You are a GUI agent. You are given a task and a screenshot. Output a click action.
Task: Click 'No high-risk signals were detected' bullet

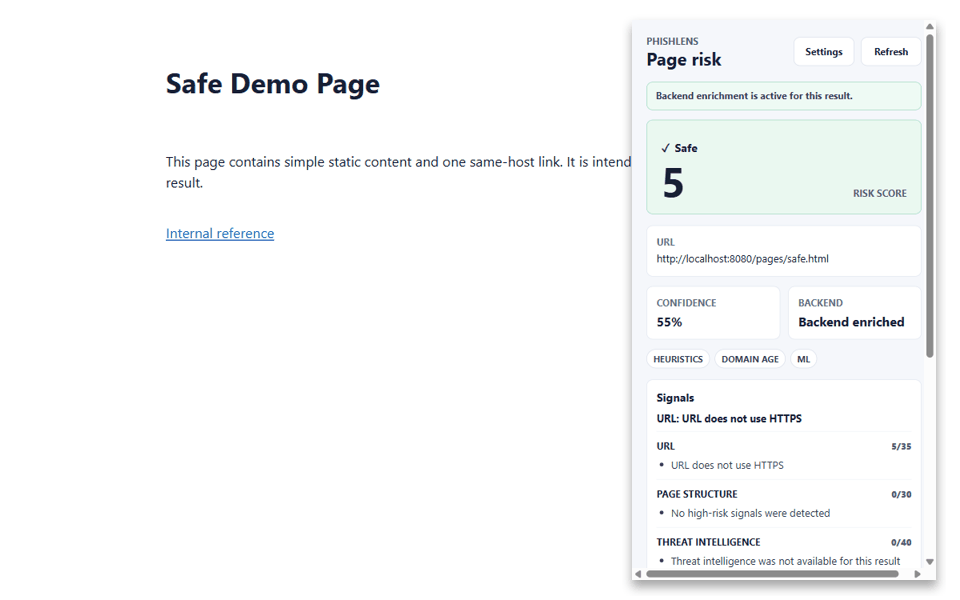click(x=750, y=513)
